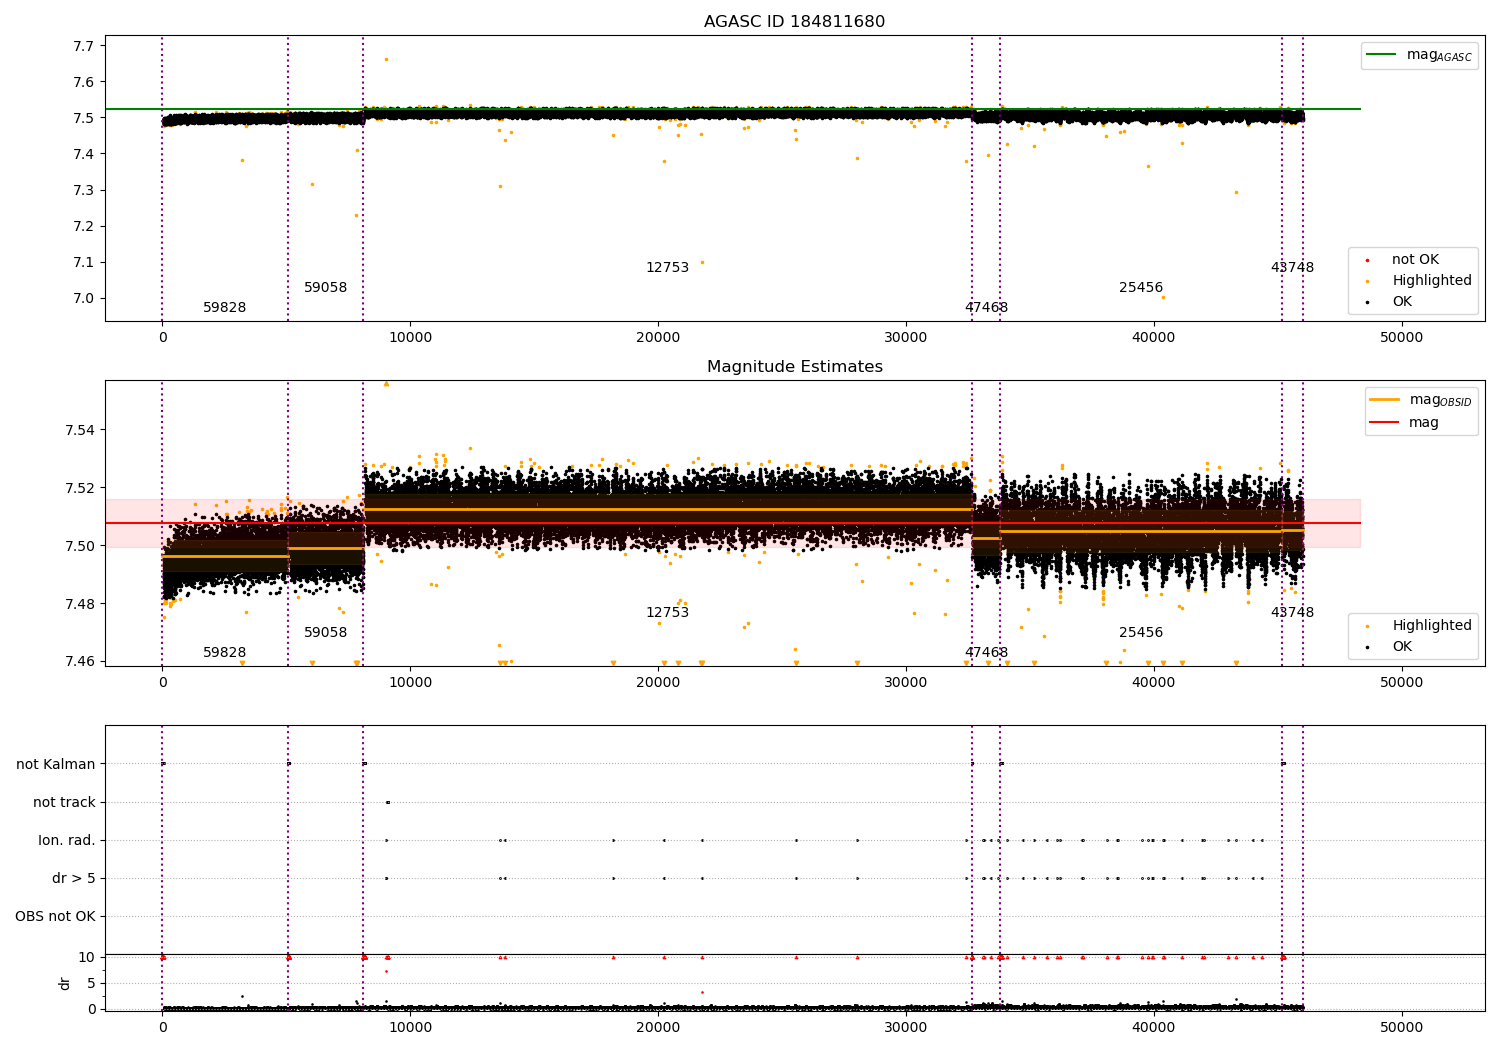This screenshot has width=1500, height=1050.
Task: Click the "7.52" y-axis tick label
Action: pyautogui.click(x=80, y=488)
